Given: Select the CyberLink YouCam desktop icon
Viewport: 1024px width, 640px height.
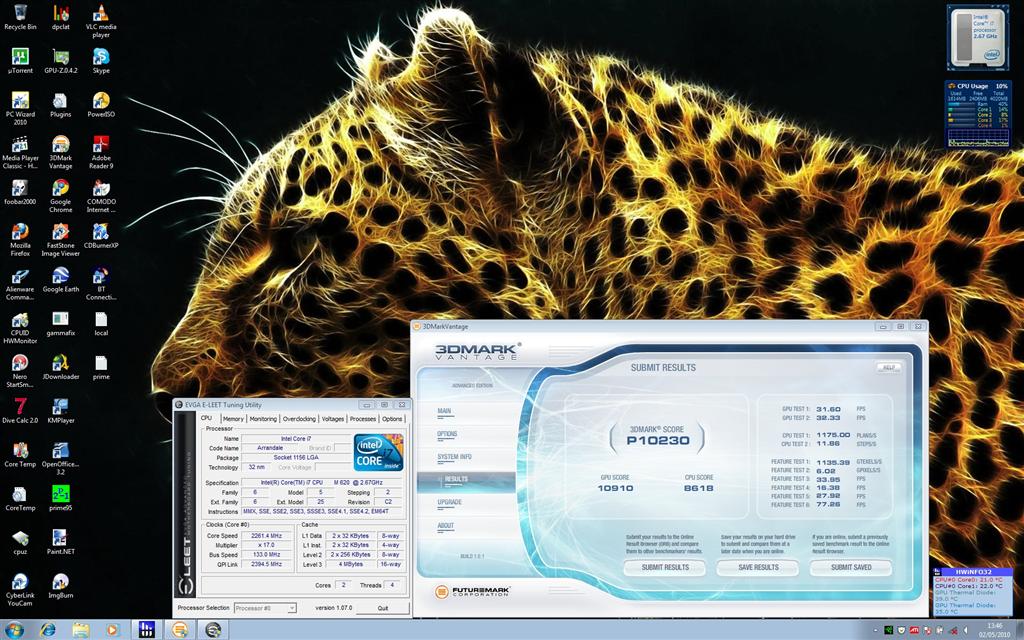Looking at the screenshot, I should coord(20,590).
